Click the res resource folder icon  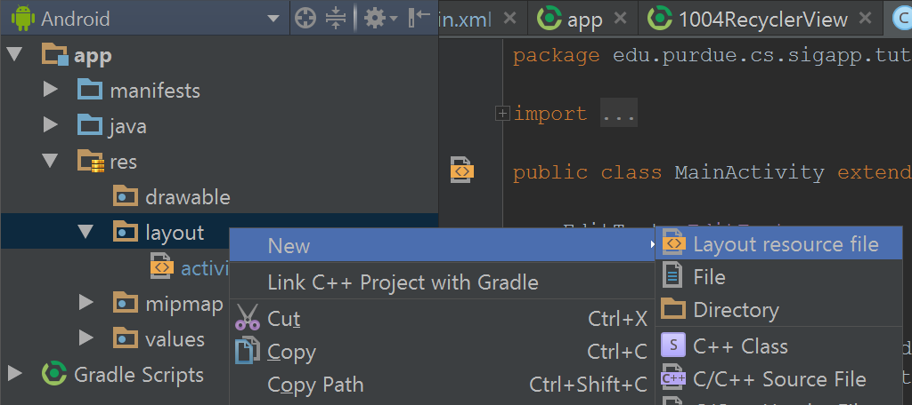[x=91, y=161]
